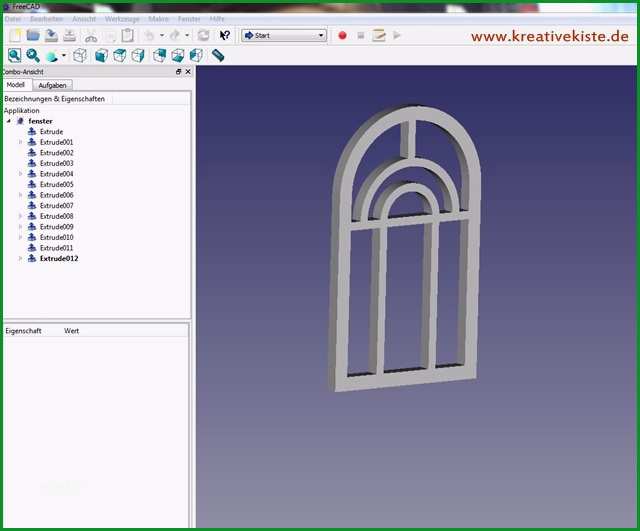Select Extrude007 in the tree
This screenshot has height=531, width=640.
click(57, 206)
